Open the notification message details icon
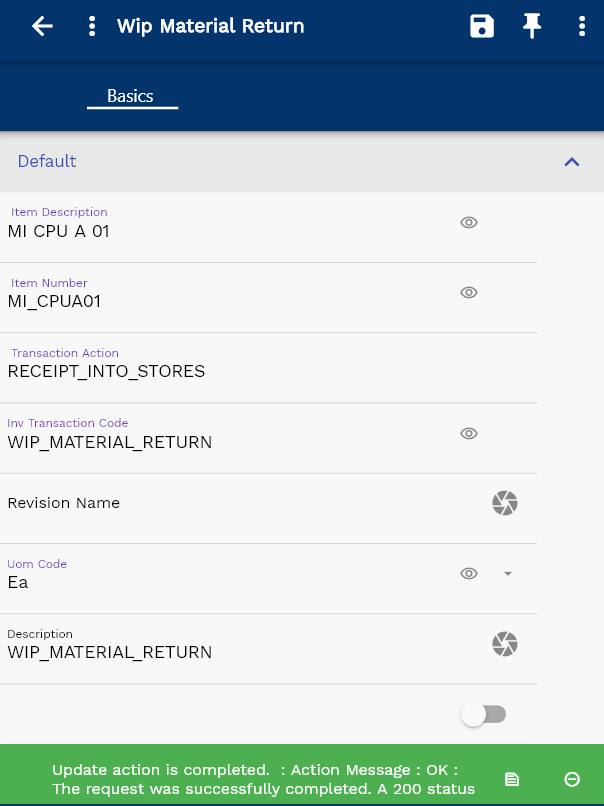Screen dimensions: 604x806 coord(512,779)
